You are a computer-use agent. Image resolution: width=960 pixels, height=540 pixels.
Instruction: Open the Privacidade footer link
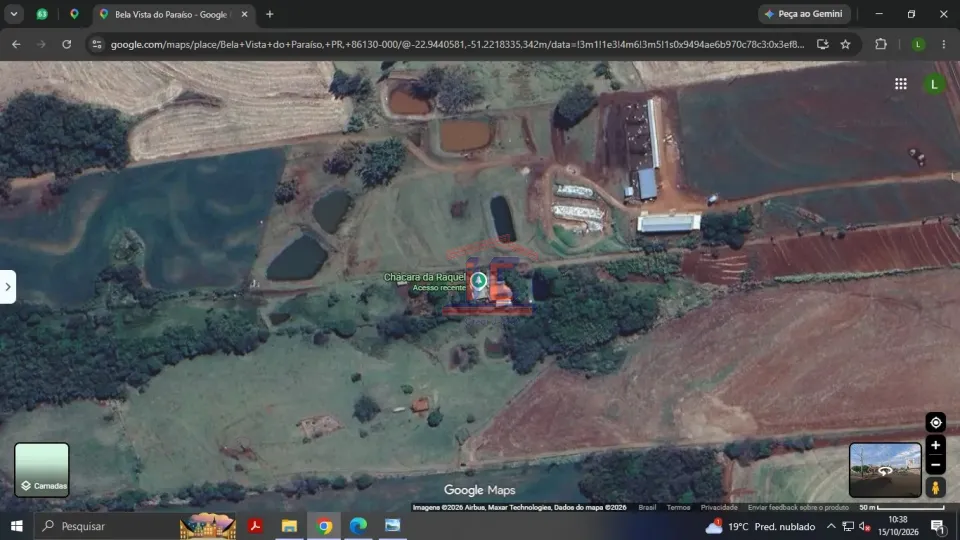click(719, 507)
